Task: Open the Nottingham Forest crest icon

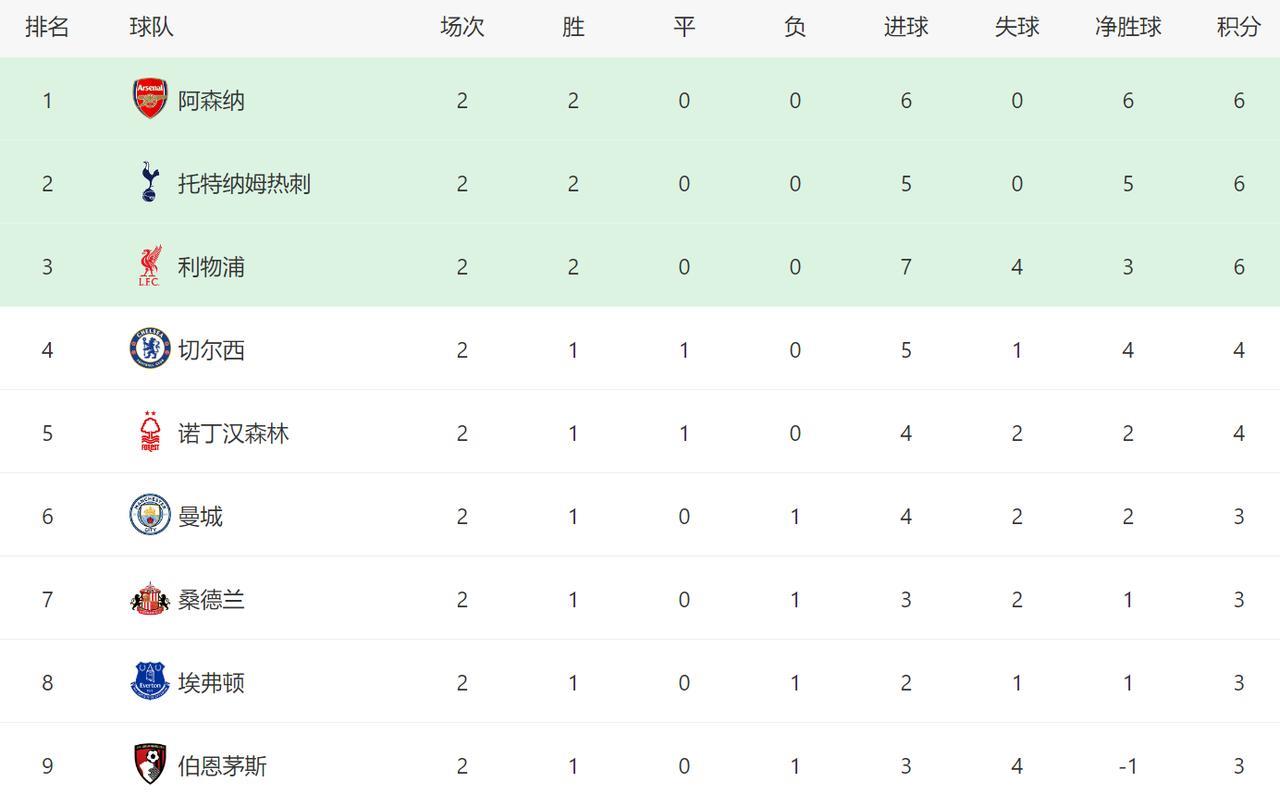Action: [150, 432]
